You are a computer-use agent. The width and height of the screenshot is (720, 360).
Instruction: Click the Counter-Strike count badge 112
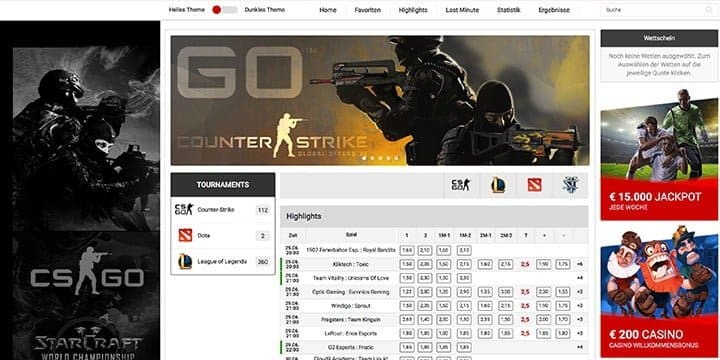click(263, 210)
